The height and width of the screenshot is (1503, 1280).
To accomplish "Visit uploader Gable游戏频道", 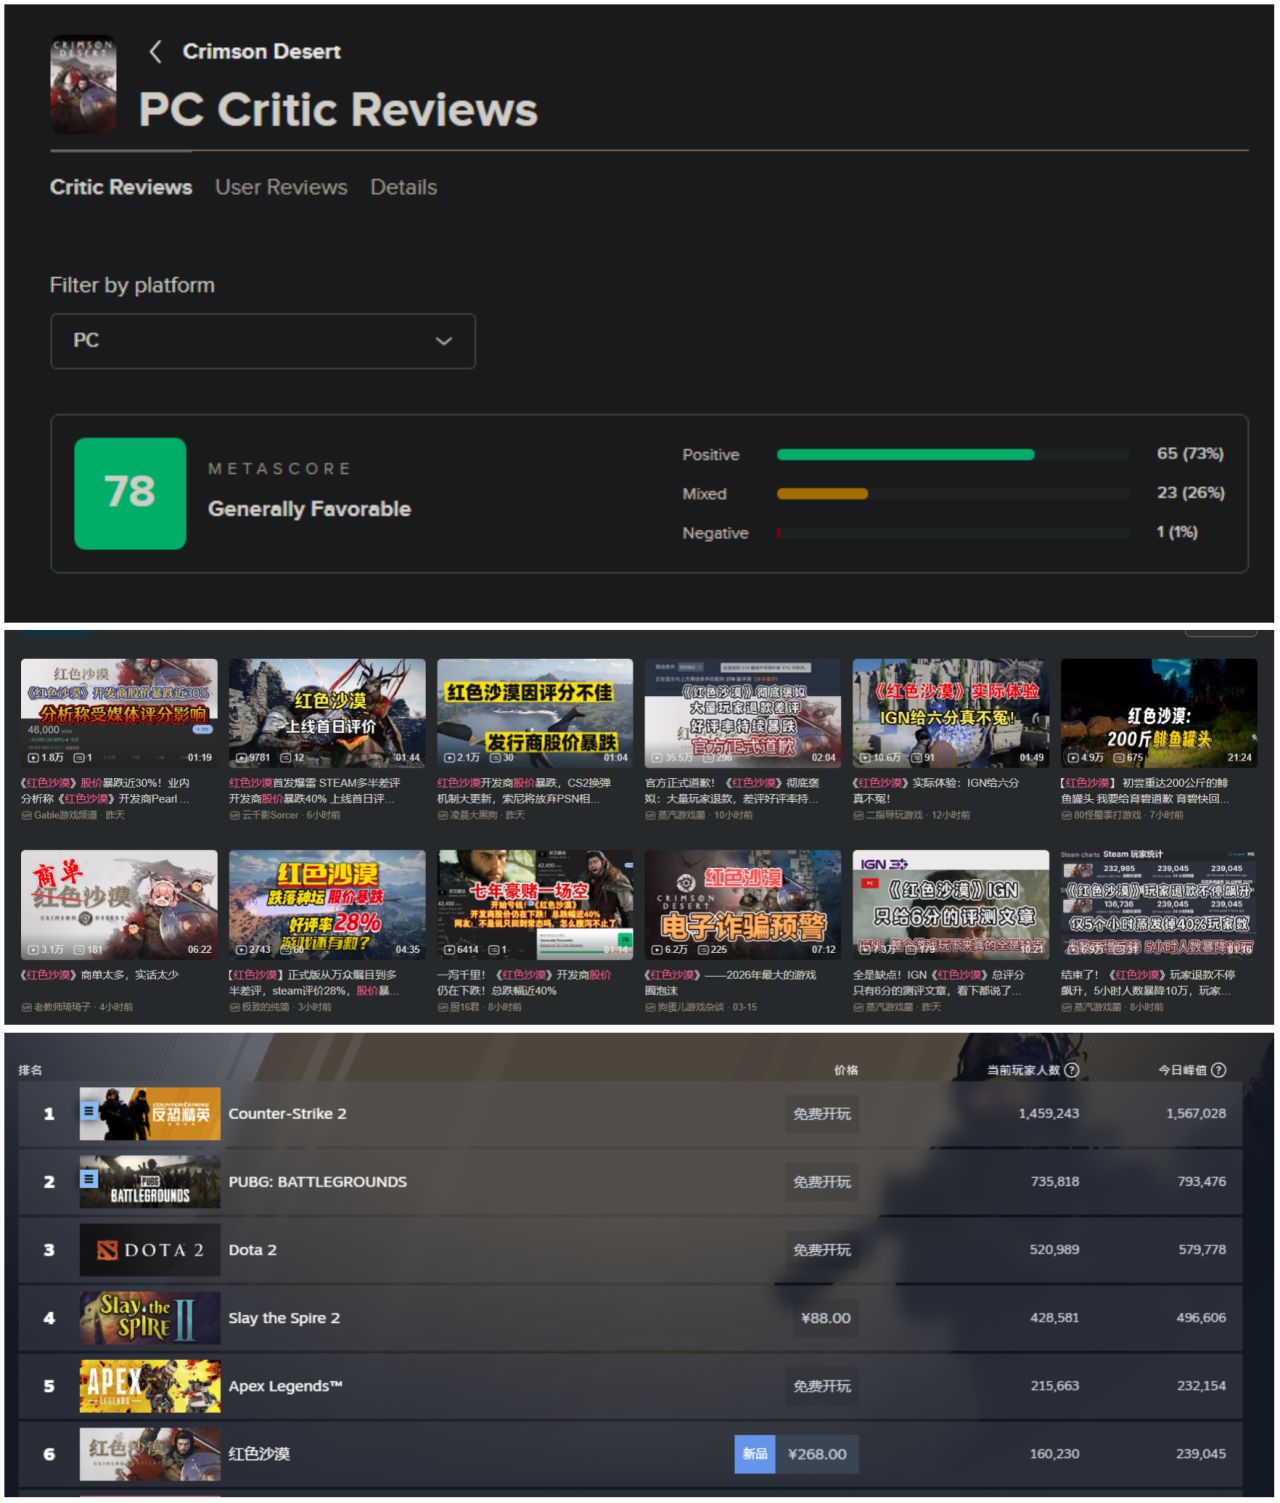I will coord(66,816).
